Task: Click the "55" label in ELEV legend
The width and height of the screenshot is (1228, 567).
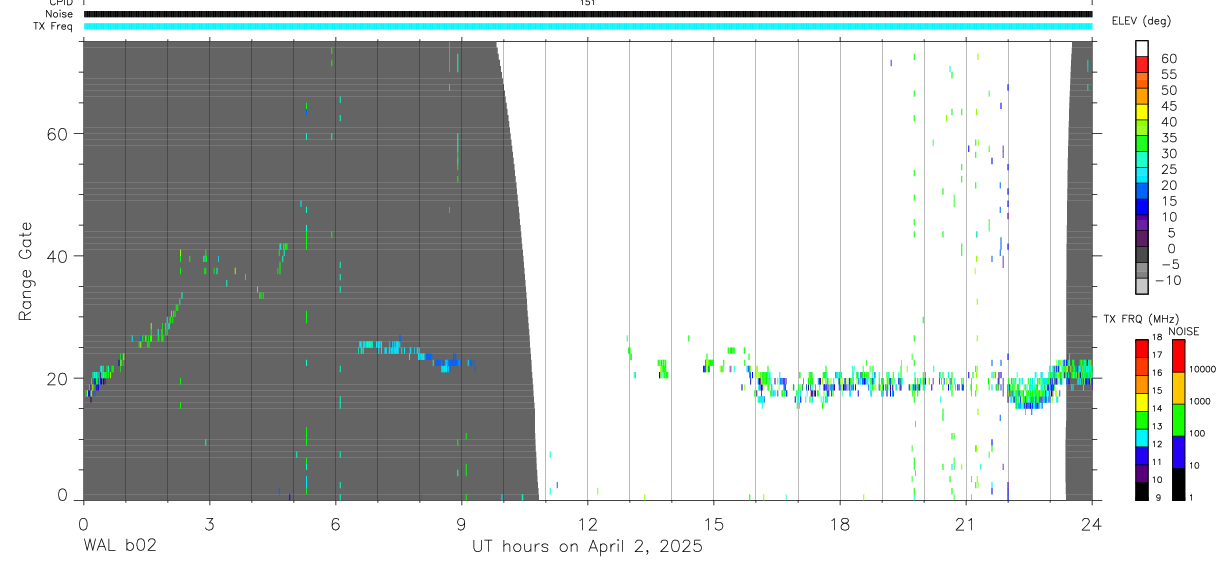Action: (x=1168, y=74)
